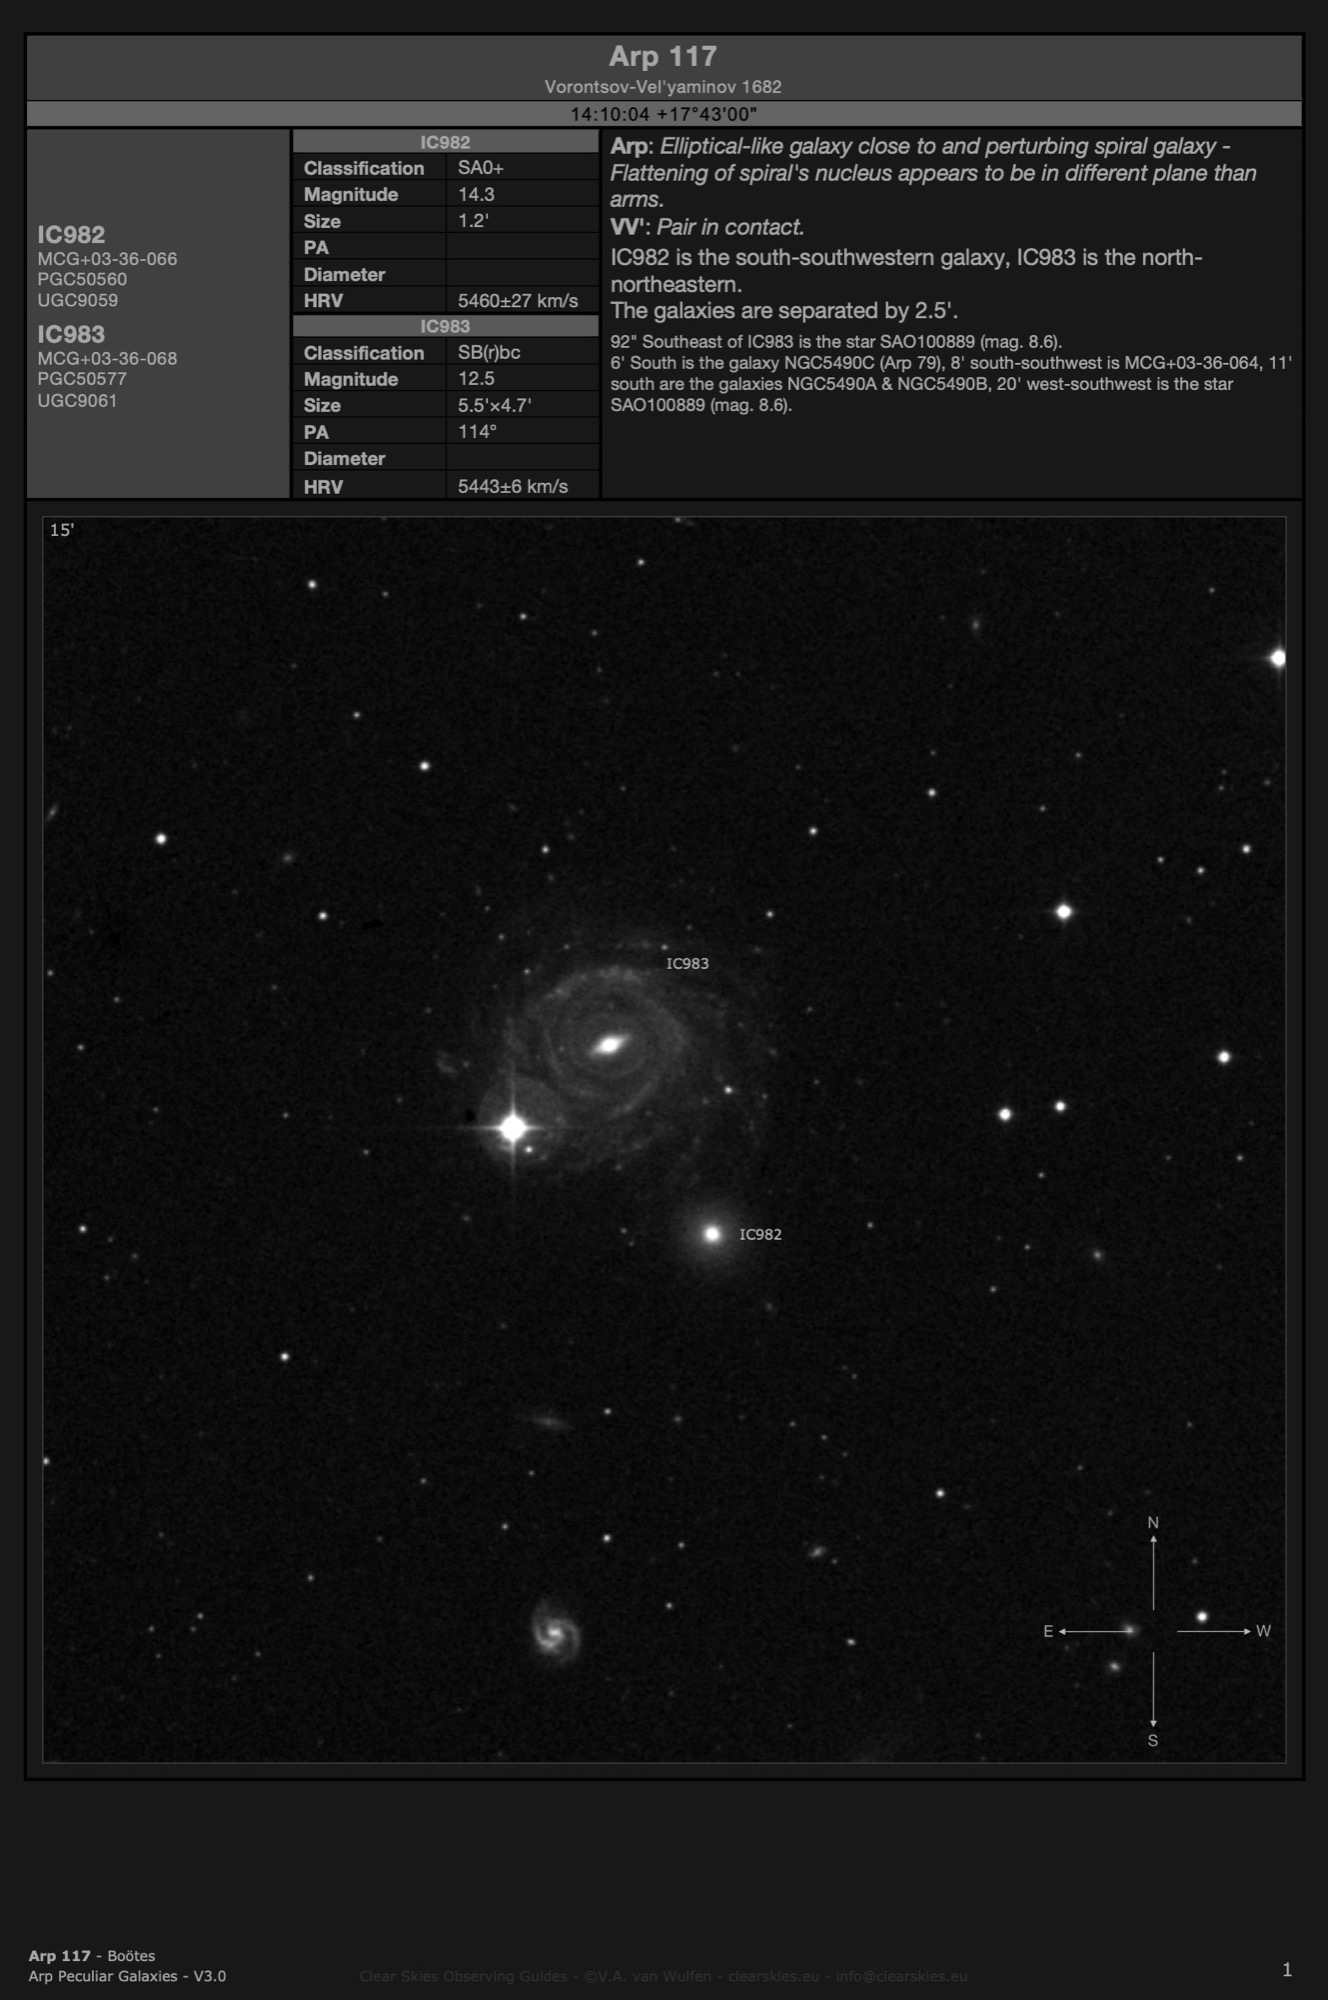Image resolution: width=1328 pixels, height=2000 pixels.
Task: Click the bright IC982 galaxy nucleus in the image
Action: tap(712, 1234)
